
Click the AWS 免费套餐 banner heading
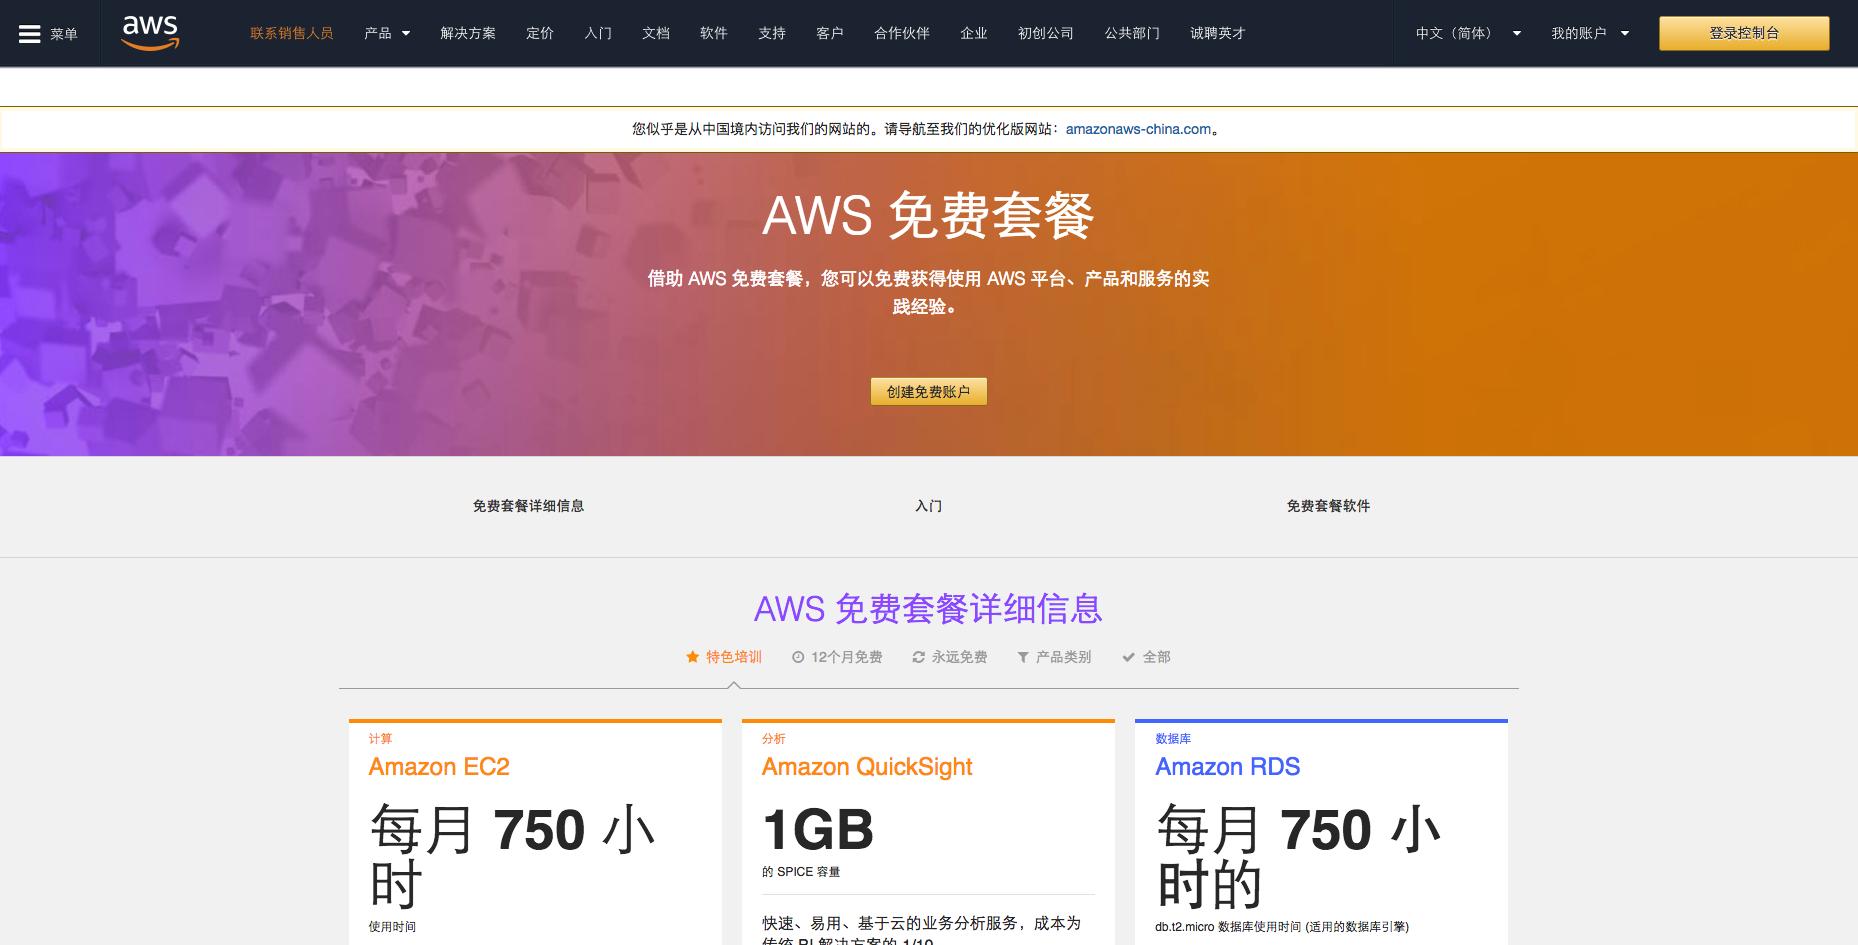tap(928, 216)
